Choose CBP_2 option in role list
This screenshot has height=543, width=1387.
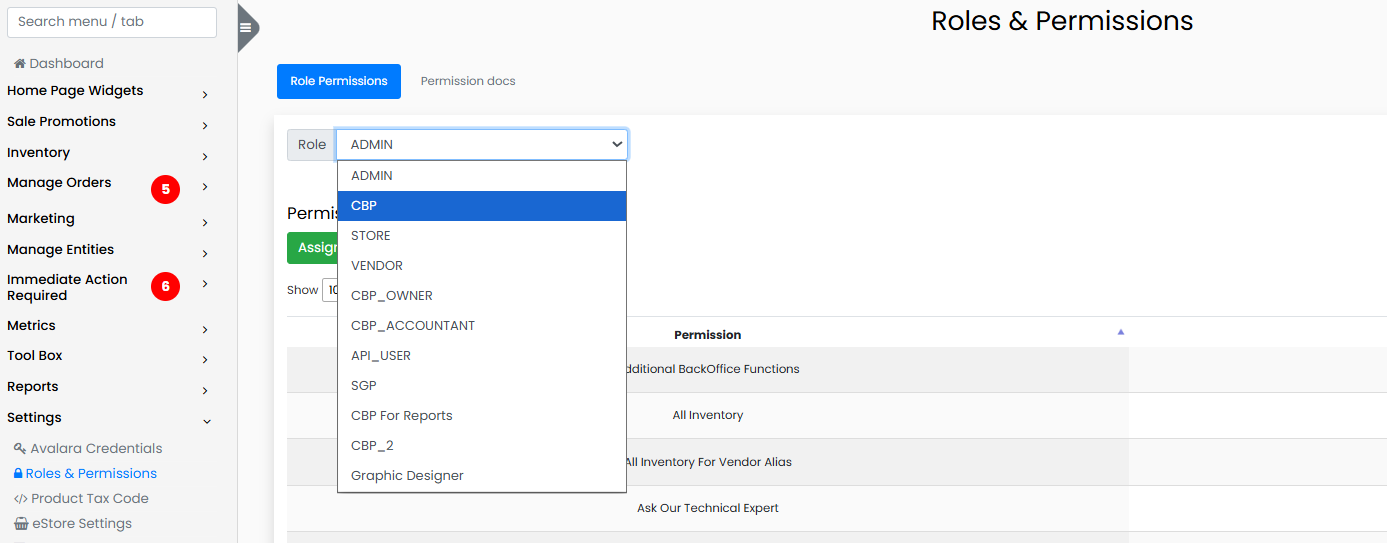(482, 446)
